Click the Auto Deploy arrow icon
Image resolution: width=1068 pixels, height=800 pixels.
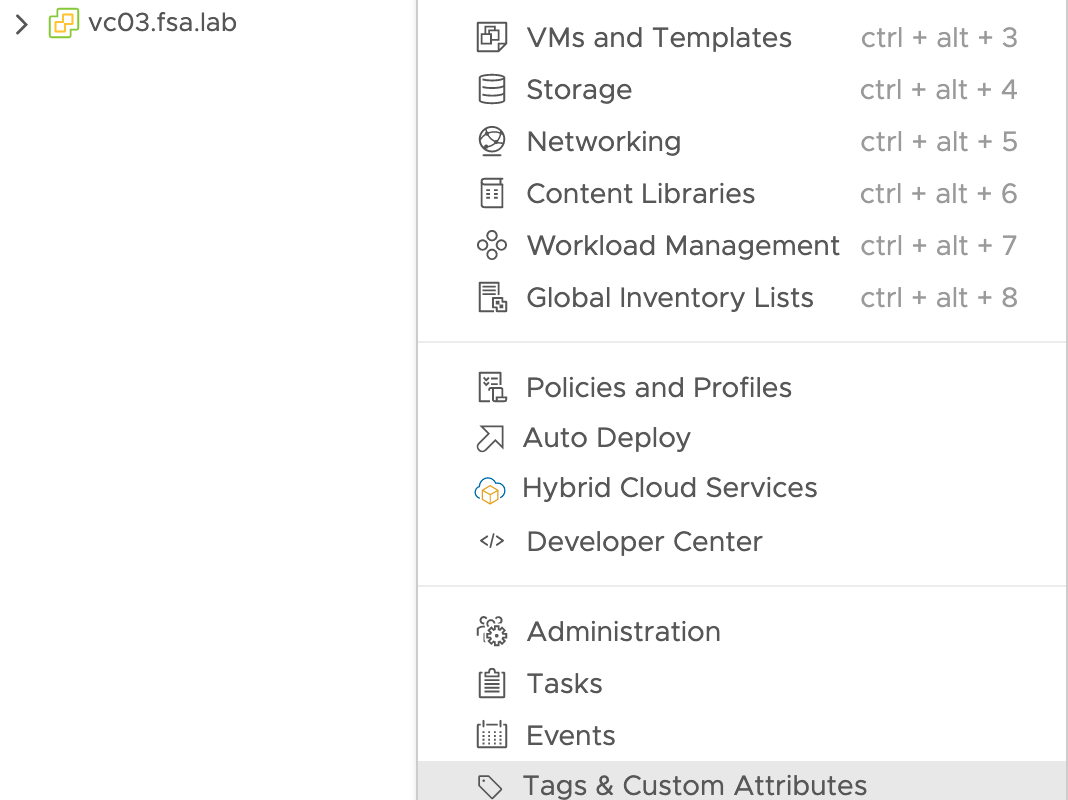tap(490, 438)
